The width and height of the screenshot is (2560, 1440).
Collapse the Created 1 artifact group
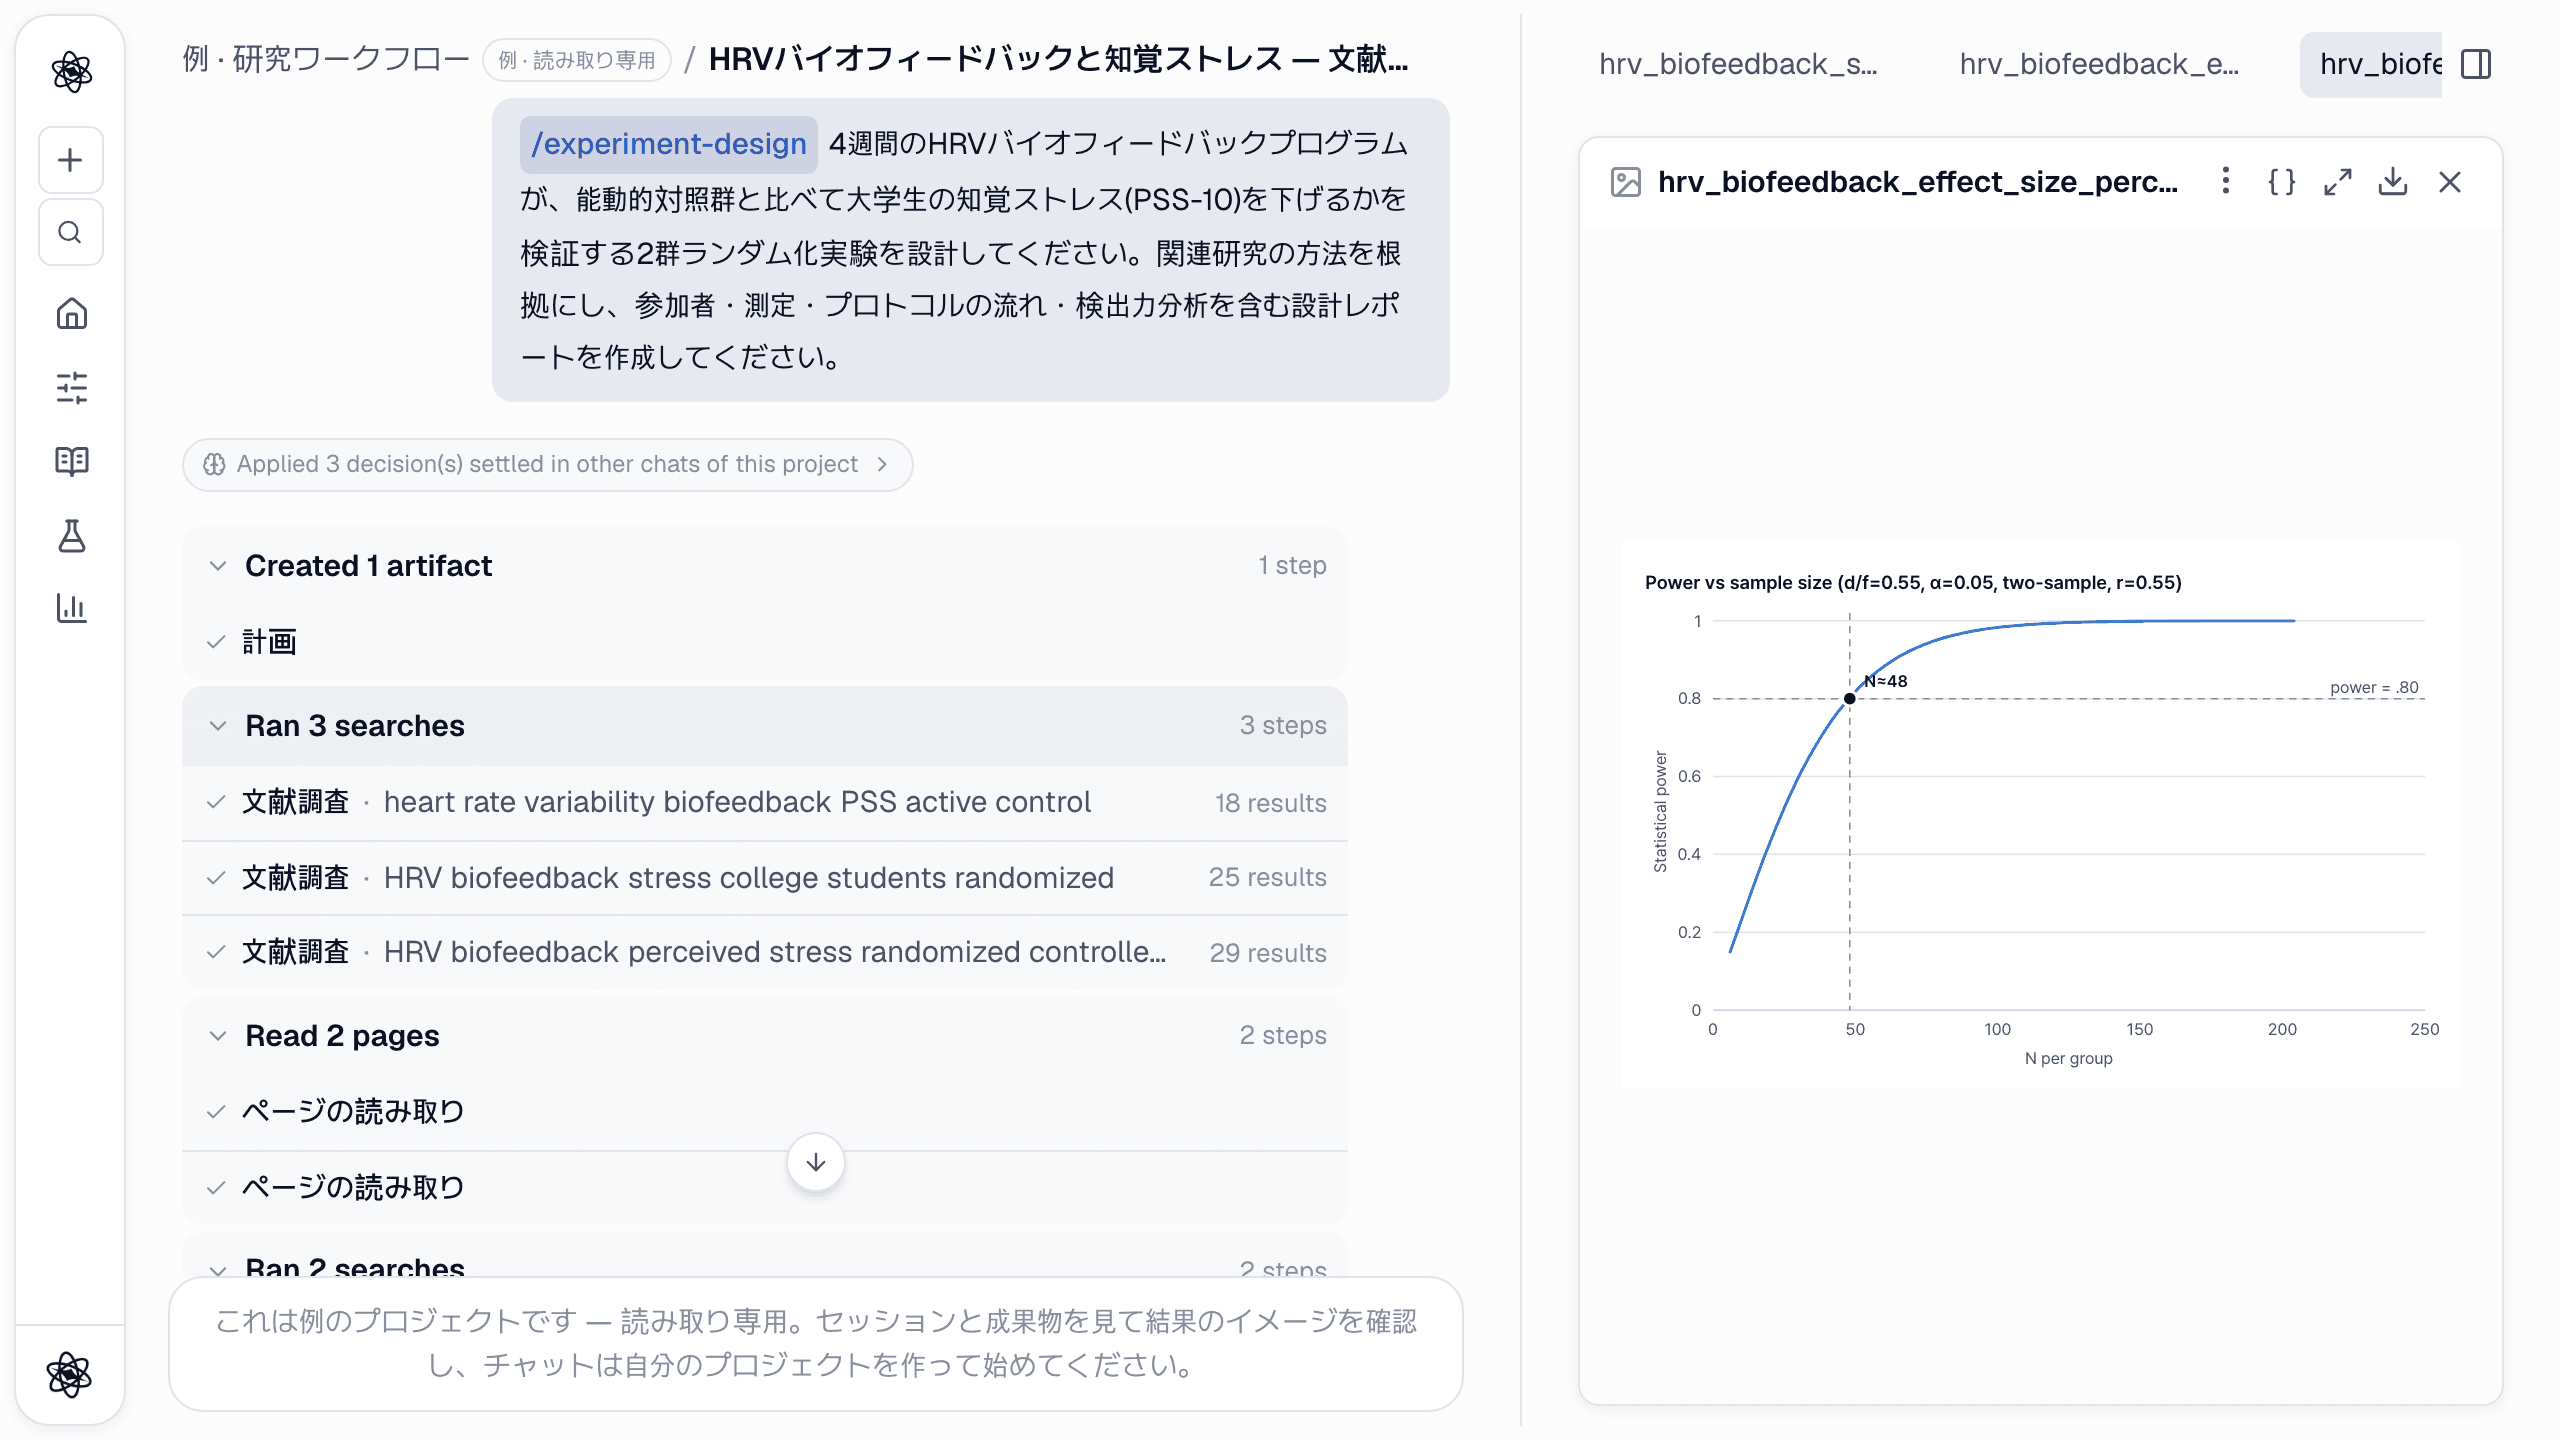[x=765, y=566]
